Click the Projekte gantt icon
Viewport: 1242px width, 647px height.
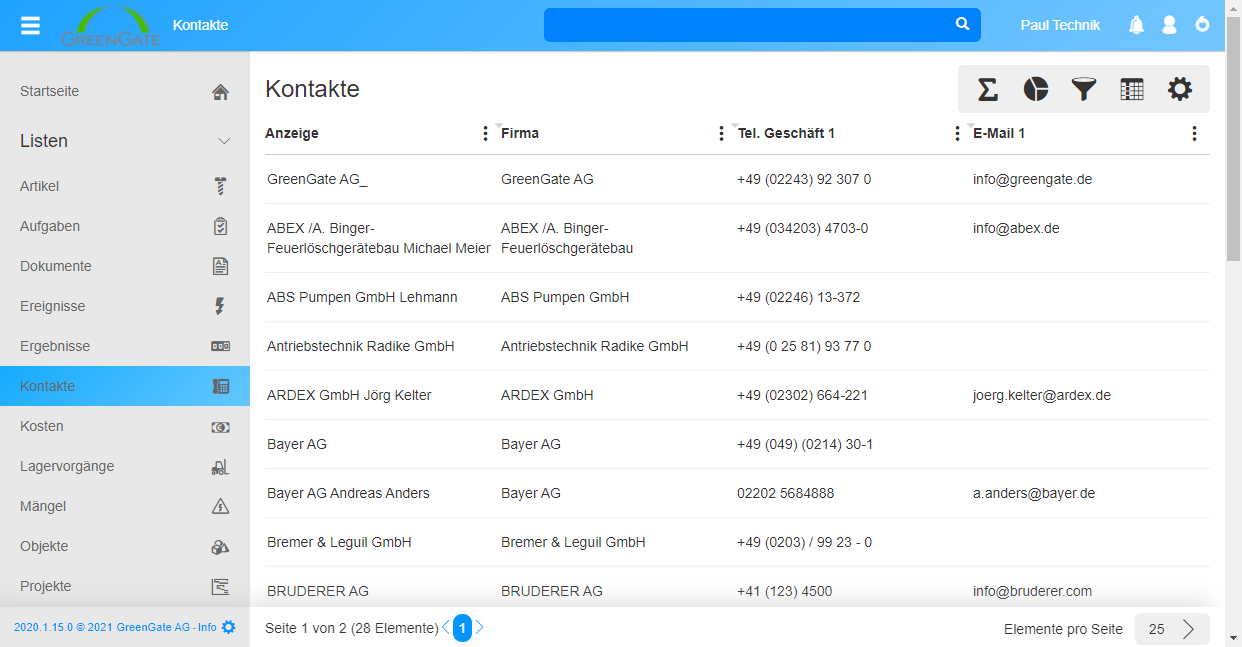coord(221,586)
